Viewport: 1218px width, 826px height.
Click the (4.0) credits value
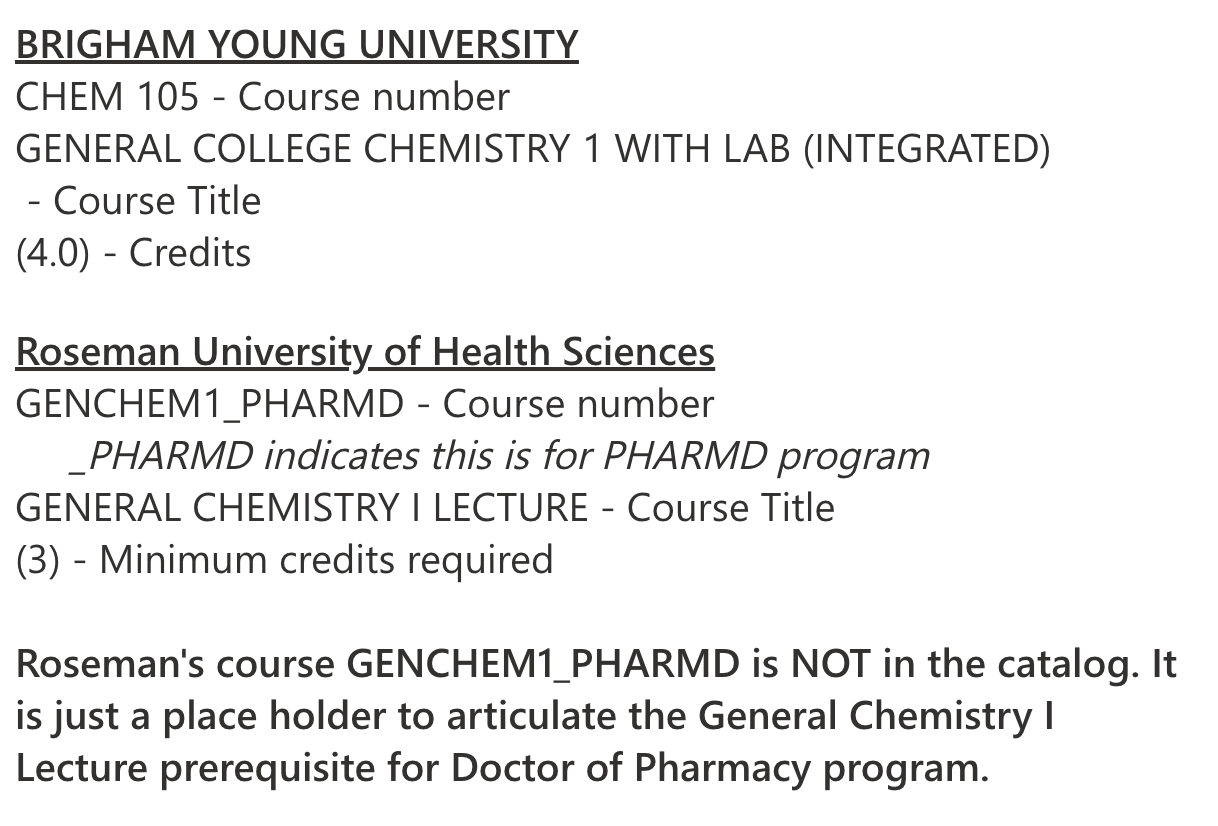pos(52,253)
